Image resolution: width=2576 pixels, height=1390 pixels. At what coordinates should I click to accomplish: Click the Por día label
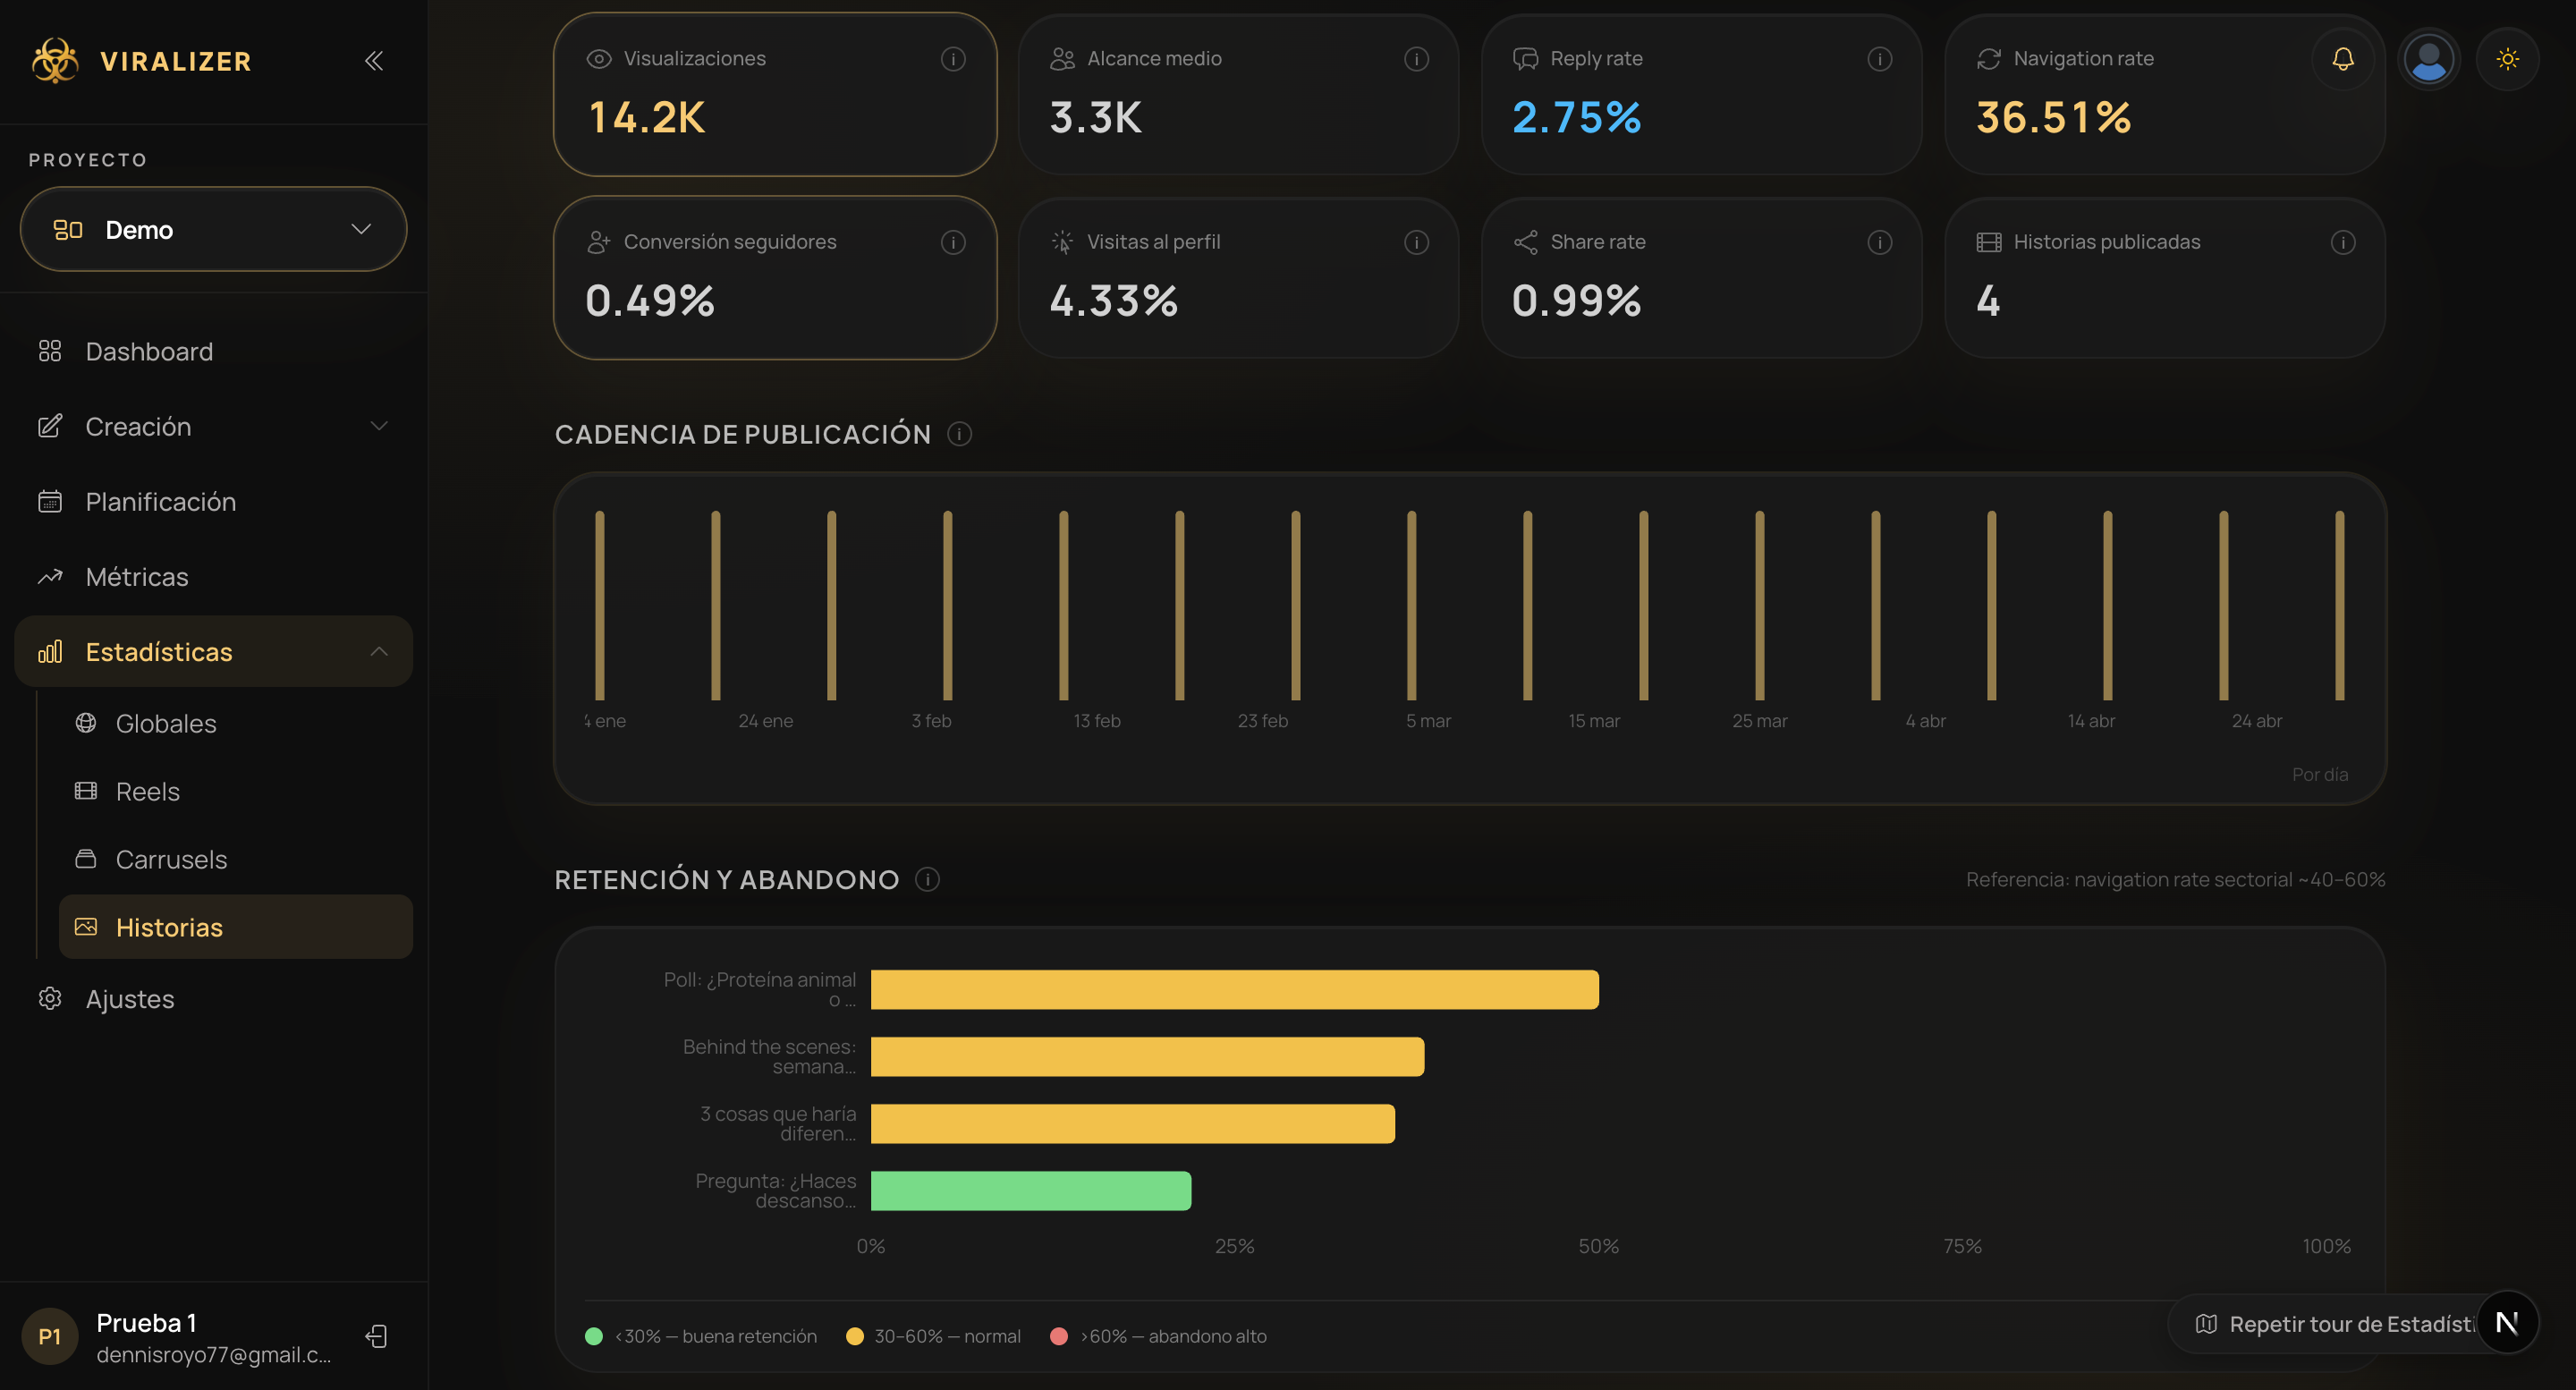[x=2320, y=774]
